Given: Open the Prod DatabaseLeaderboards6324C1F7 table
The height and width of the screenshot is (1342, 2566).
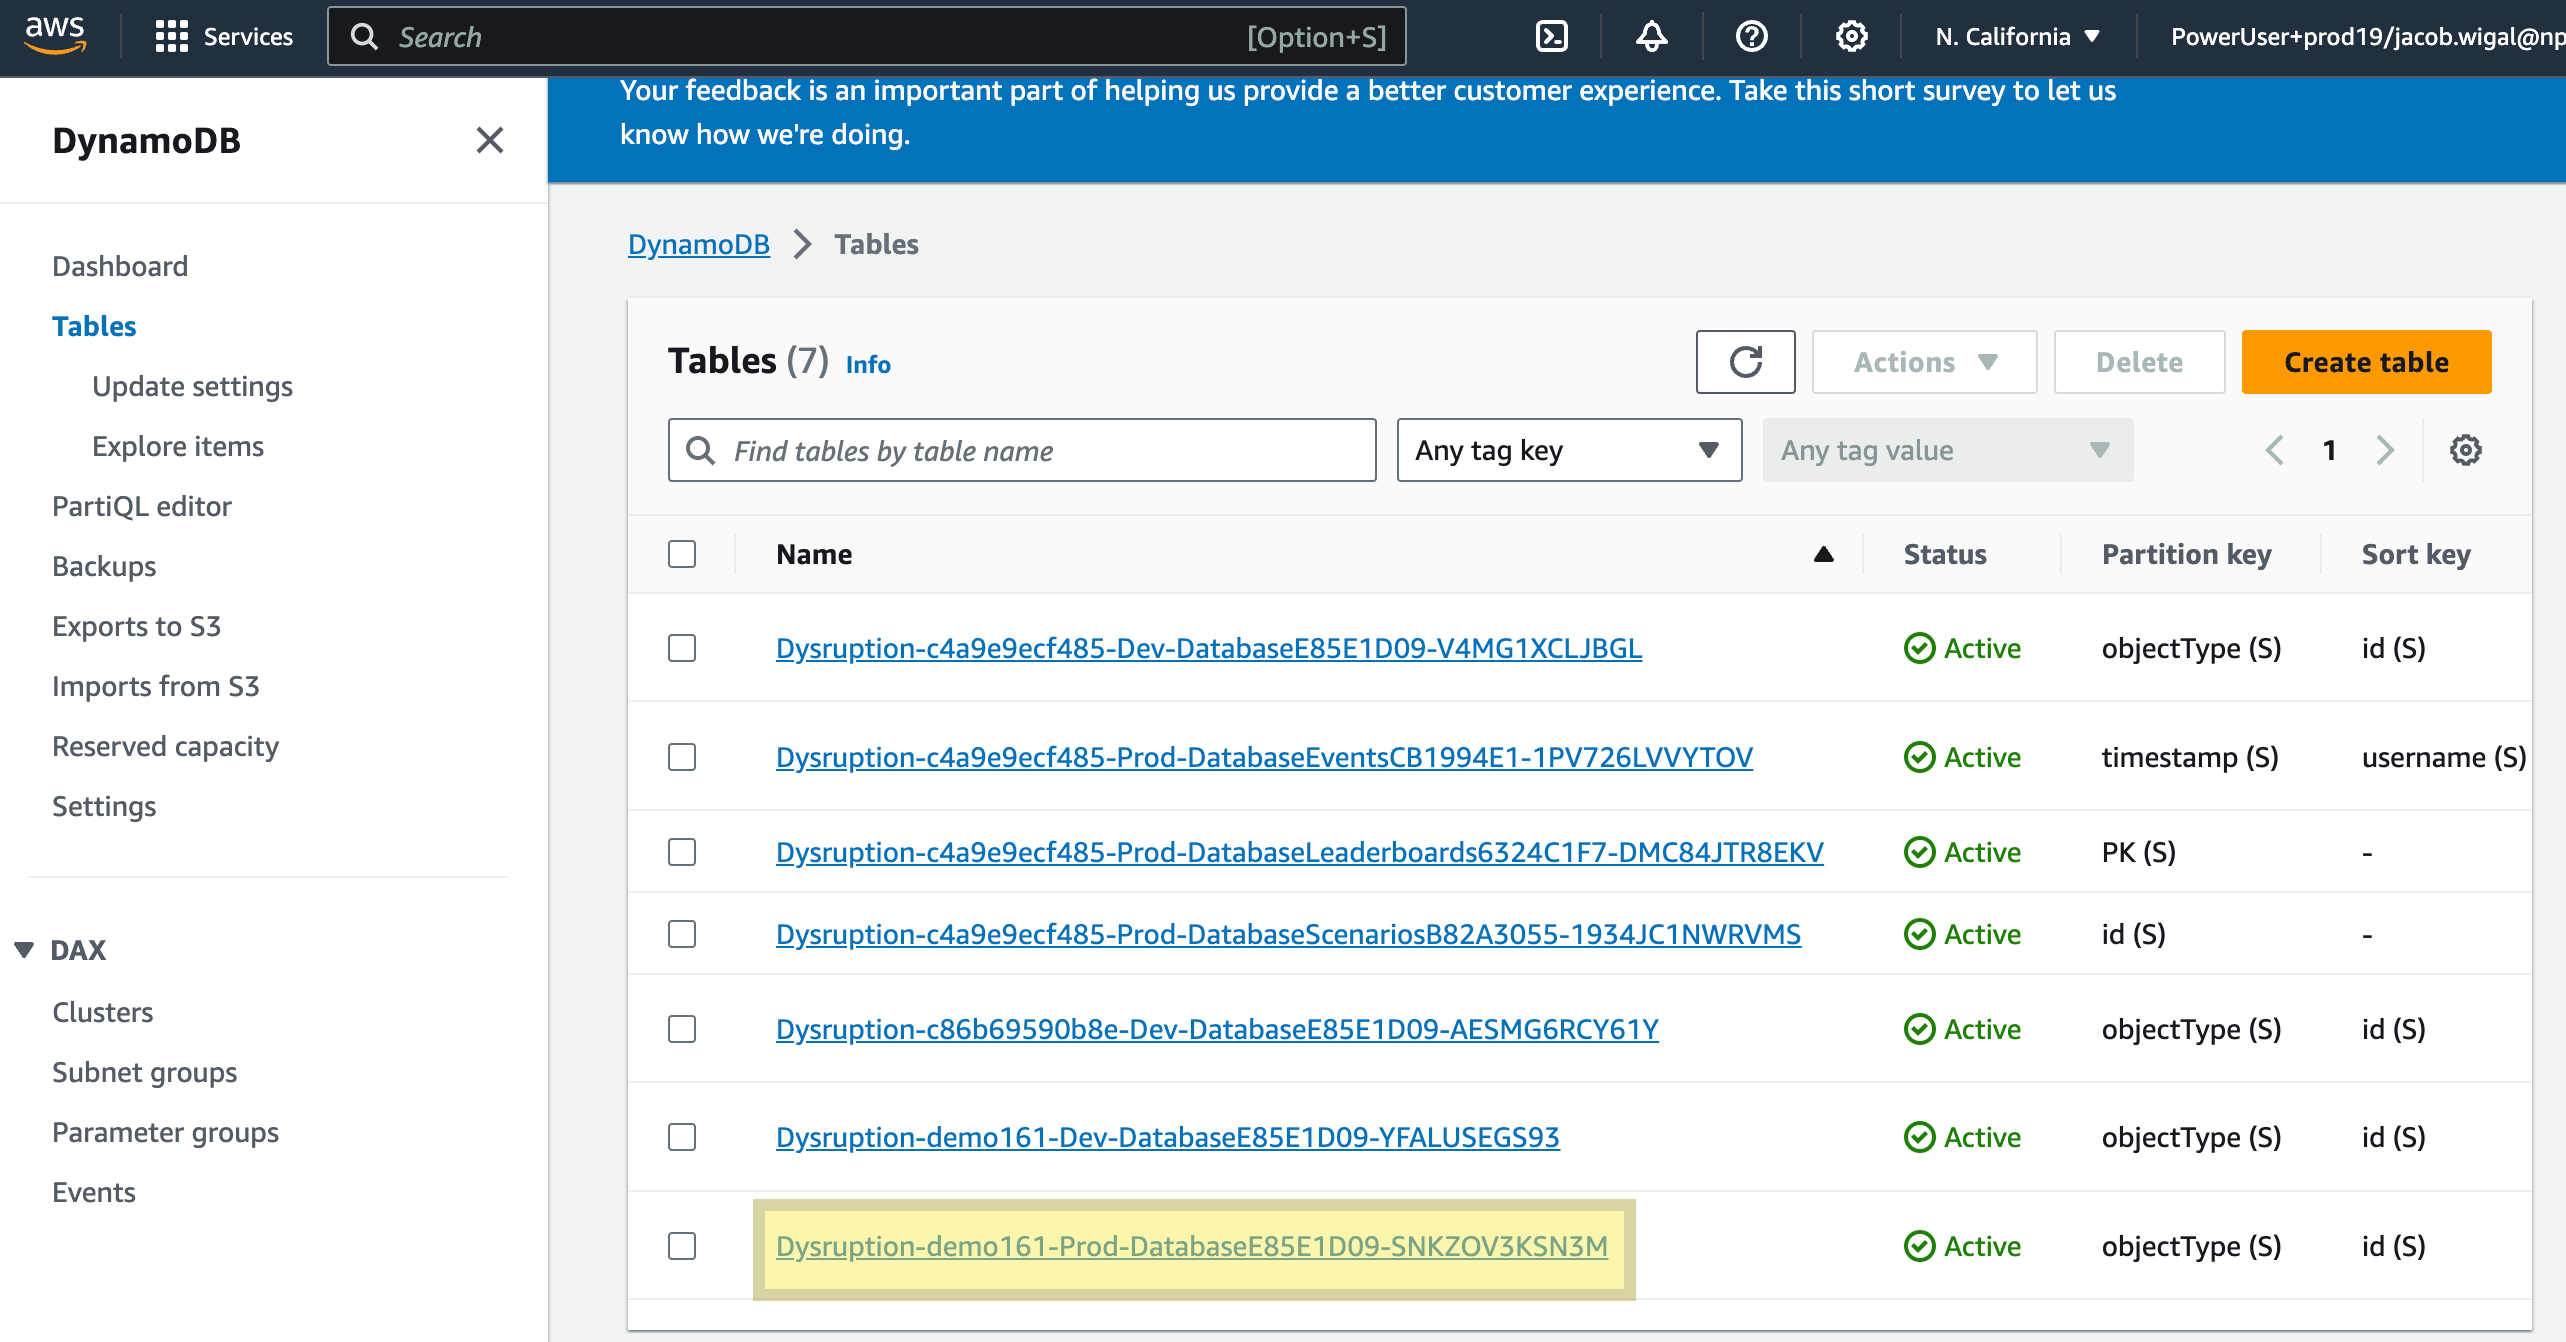Looking at the screenshot, I should click(x=1300, y=852).
